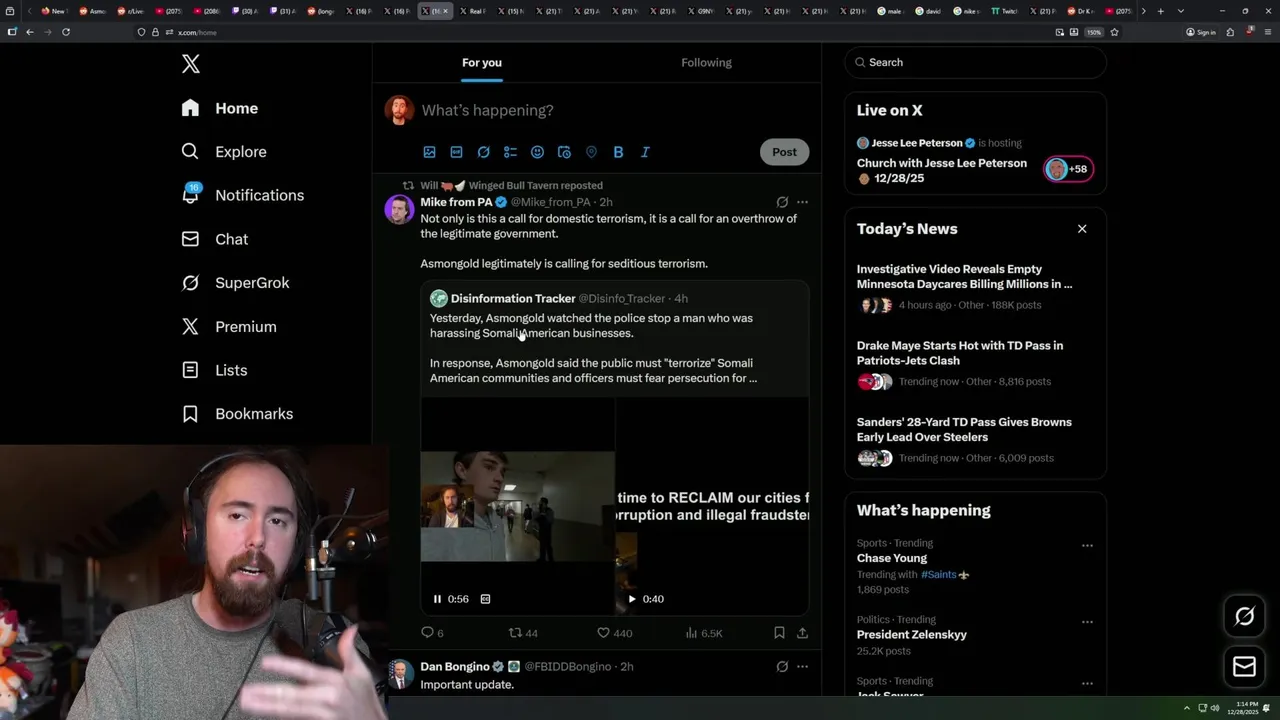Toggle bold text formatting
1280x720 pixels.
pos(618,152)
